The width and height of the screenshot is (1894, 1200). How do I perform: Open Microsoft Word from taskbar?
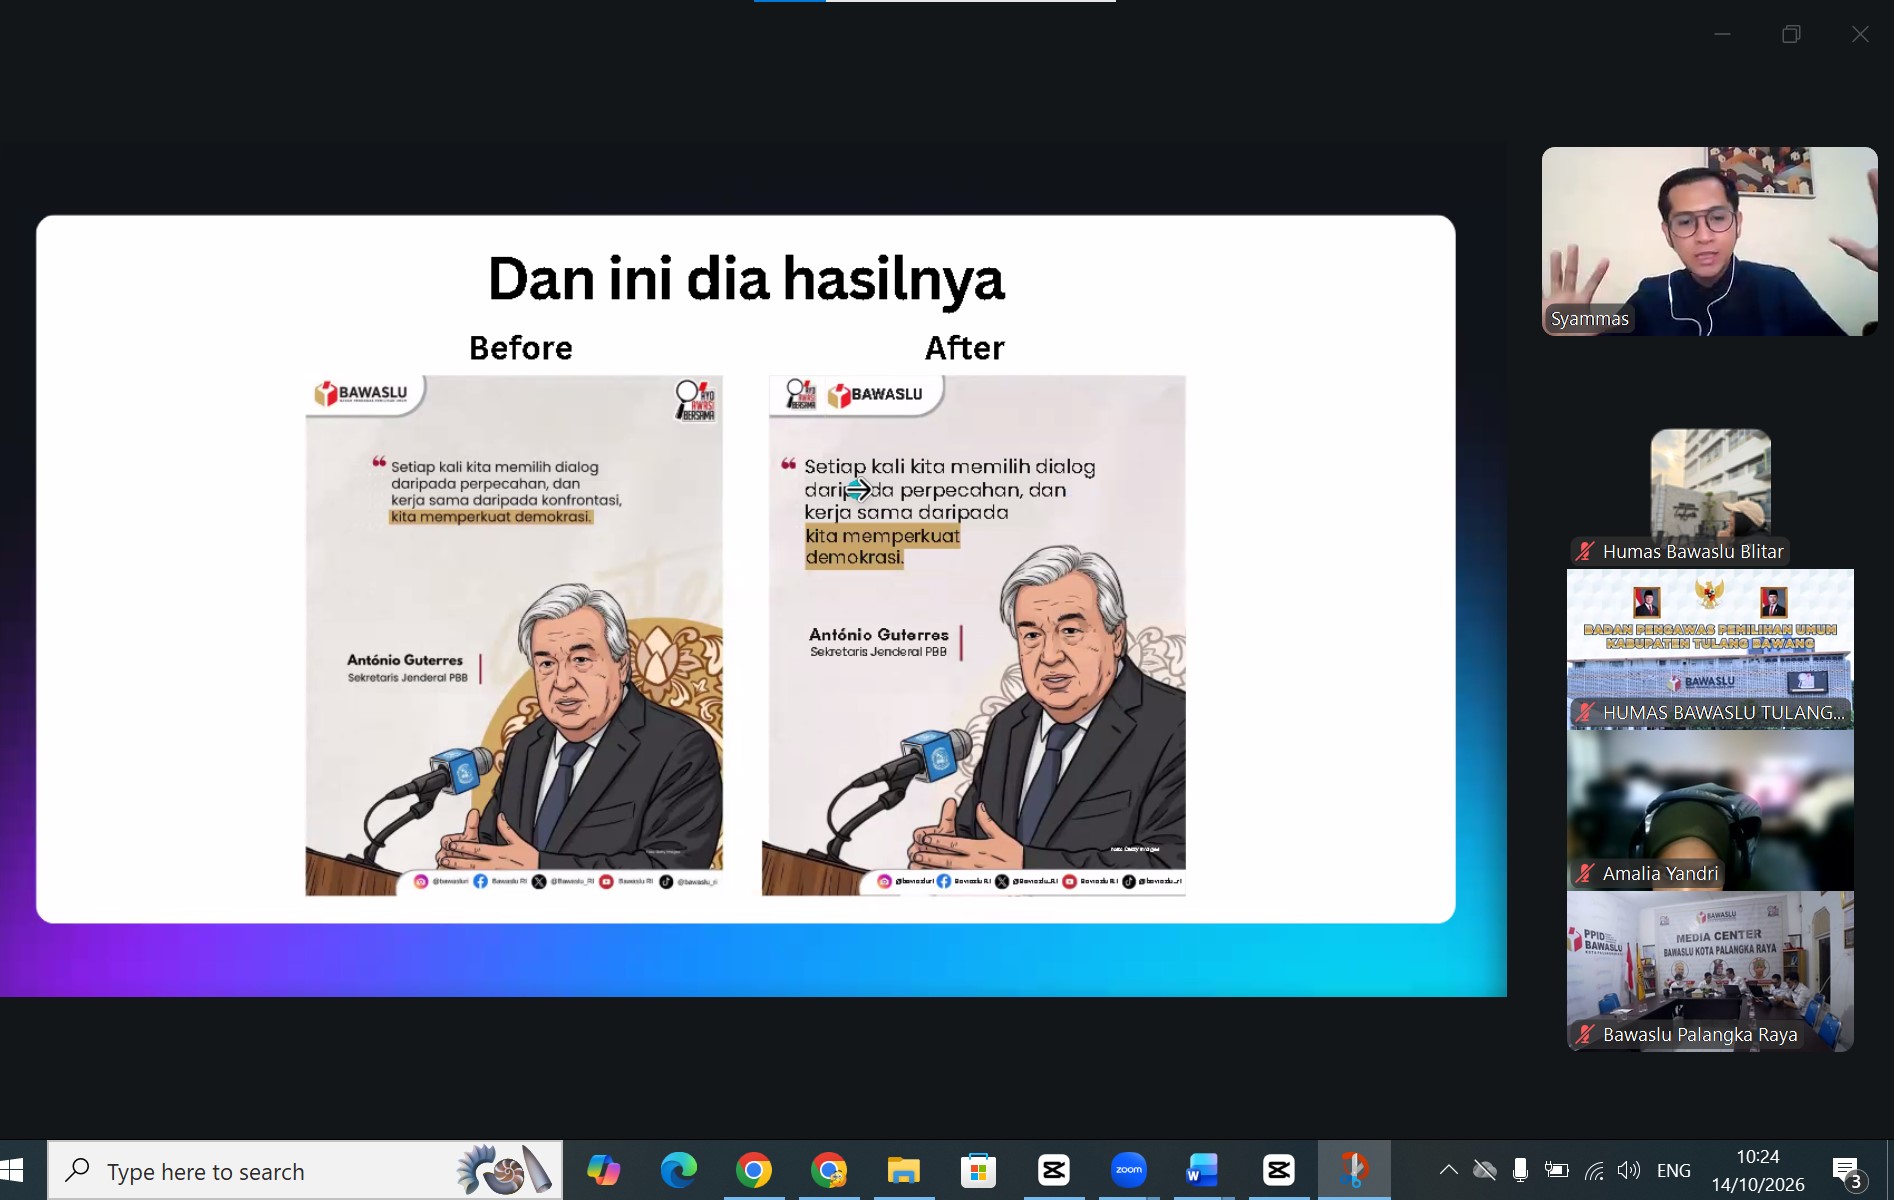[1203, 1170]
